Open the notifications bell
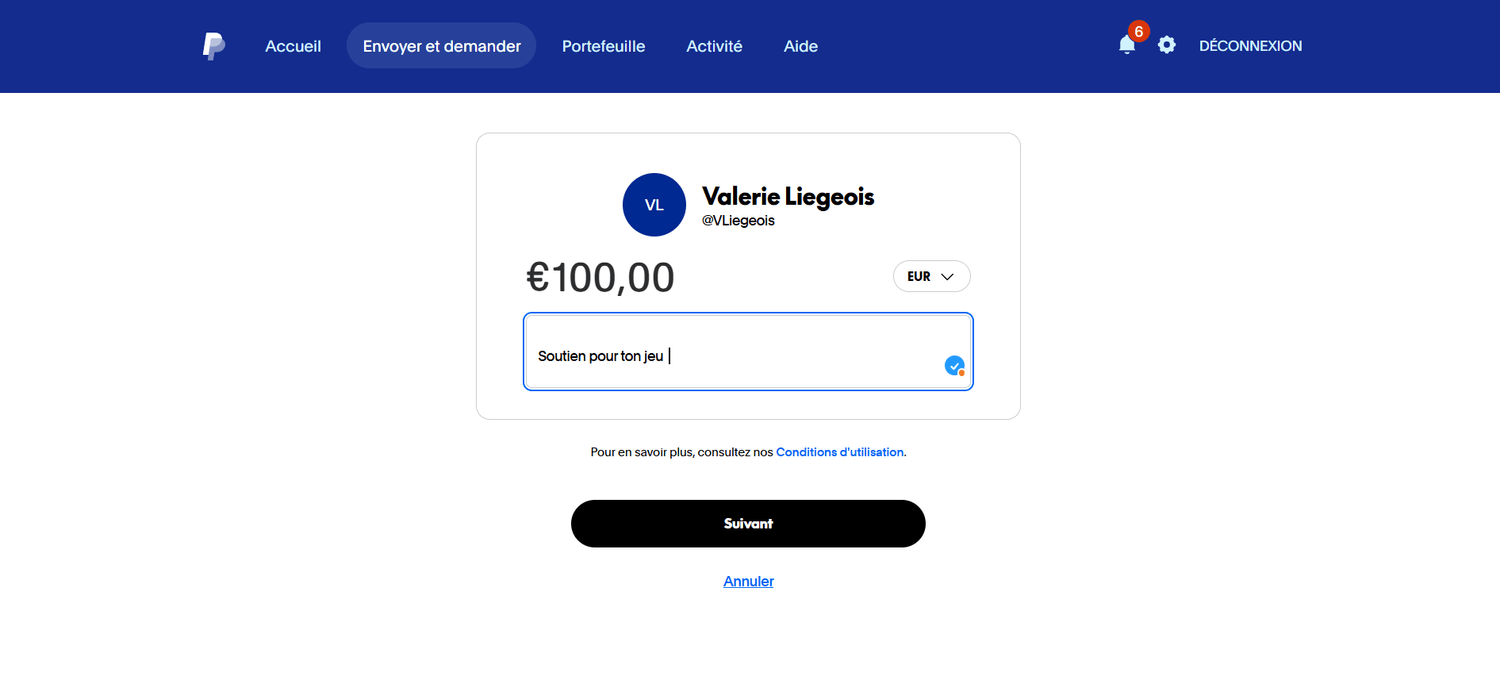 (1127, 46)
